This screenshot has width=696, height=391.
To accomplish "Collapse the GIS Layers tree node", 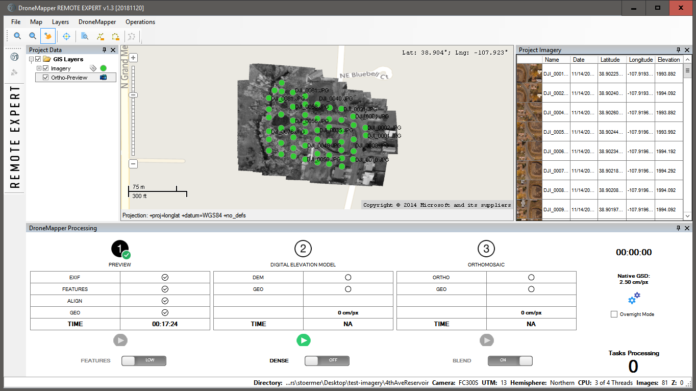I will (x=31, y=59).
